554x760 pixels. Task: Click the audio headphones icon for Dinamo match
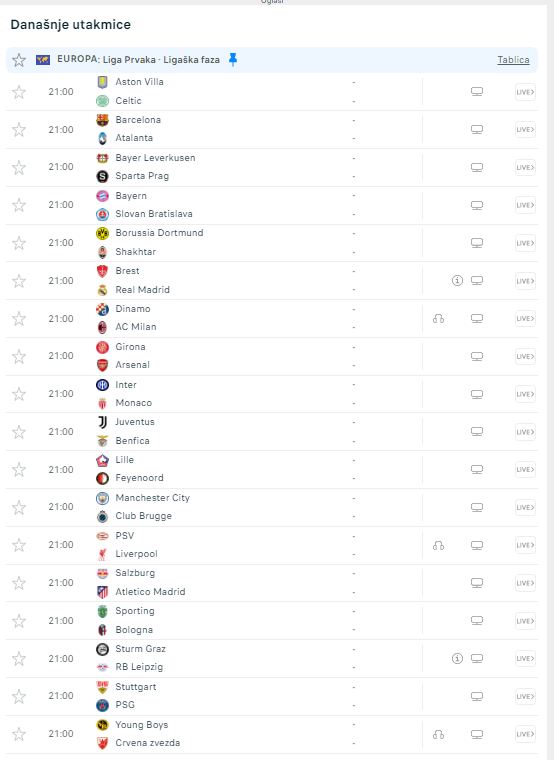tap(438, 318)
